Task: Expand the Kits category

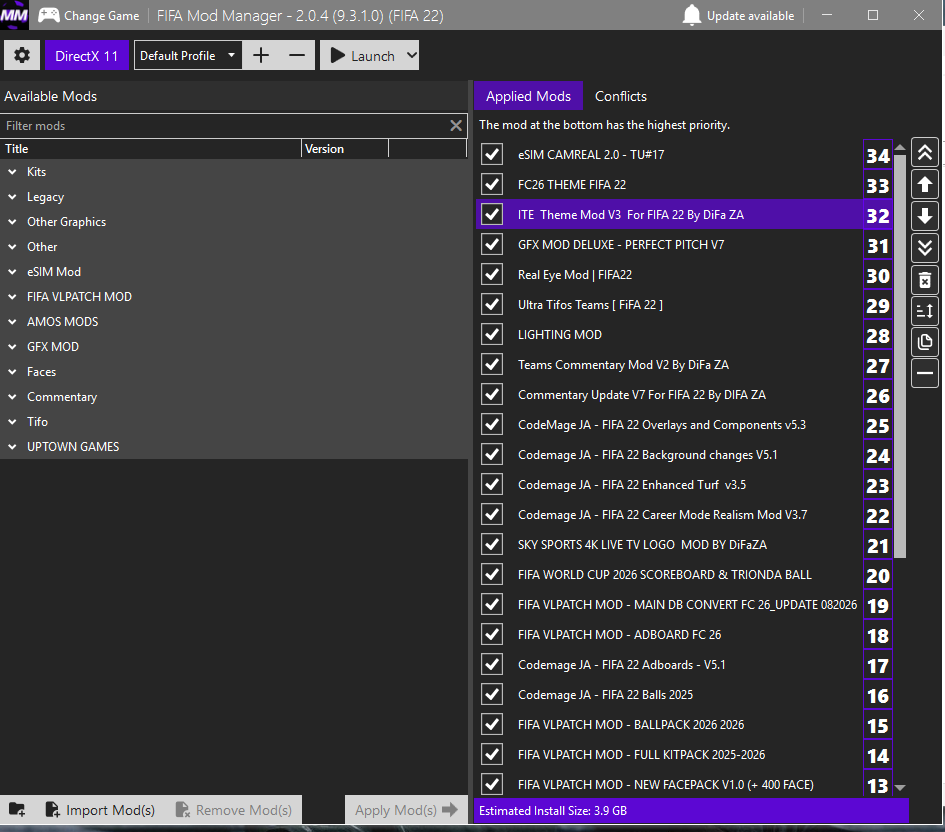Action: [x=12, y=172]
